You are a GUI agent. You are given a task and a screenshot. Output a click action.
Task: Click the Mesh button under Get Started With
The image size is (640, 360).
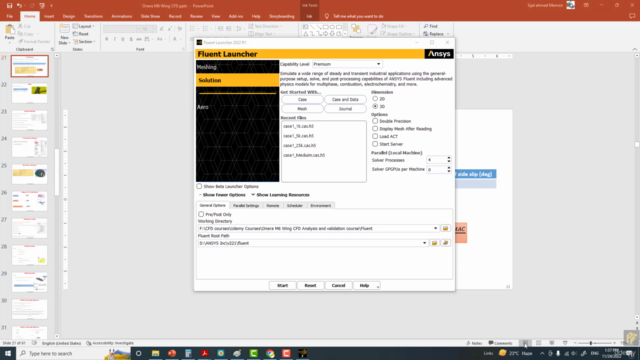[302, 109]
